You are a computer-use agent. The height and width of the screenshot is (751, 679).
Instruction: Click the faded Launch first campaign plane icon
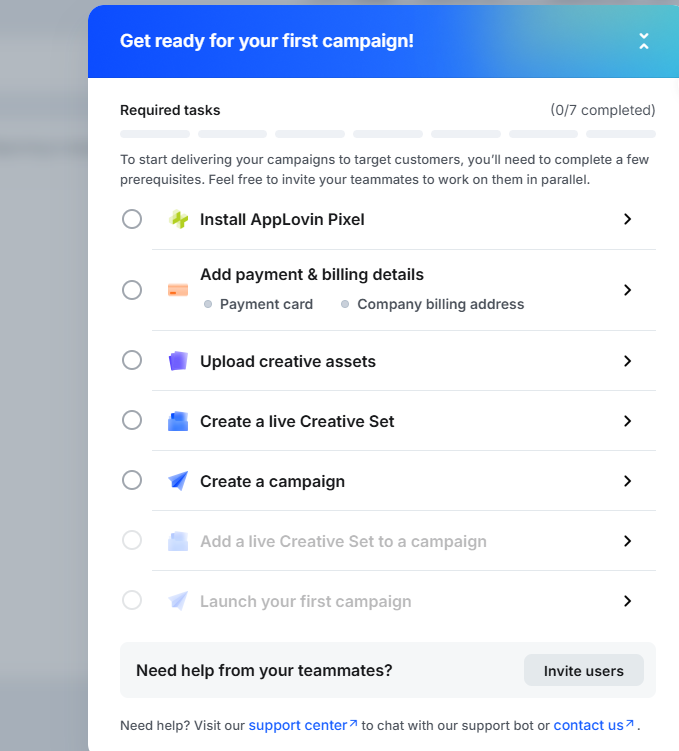[x=178, y=601]
